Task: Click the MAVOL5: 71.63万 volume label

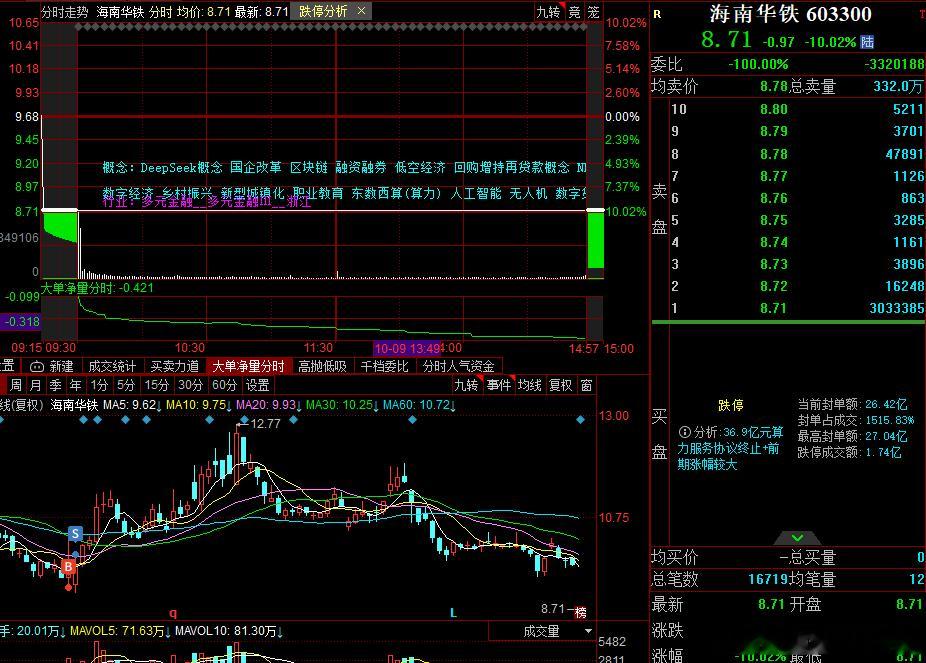Action: pyautogui.click(x=119, y=631)
